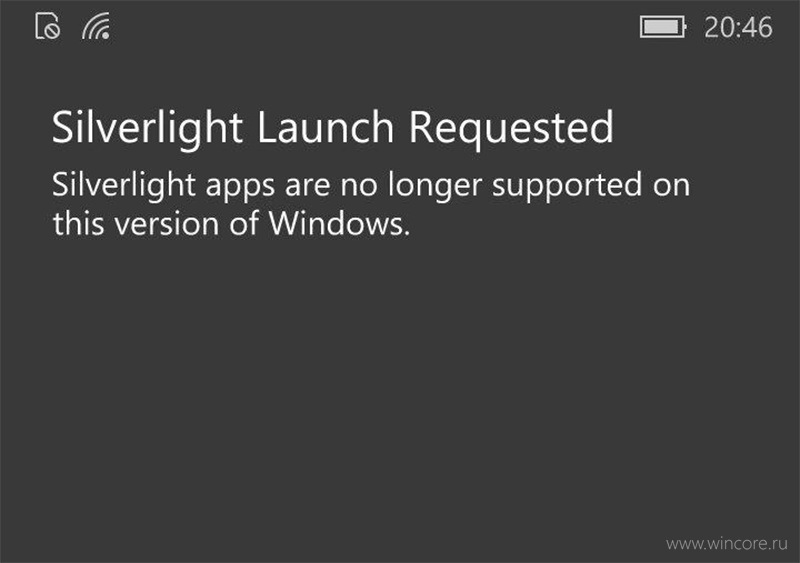Click the word "Windows." in the message
Screen dimensions: 800x563
(x=339, y=224)
